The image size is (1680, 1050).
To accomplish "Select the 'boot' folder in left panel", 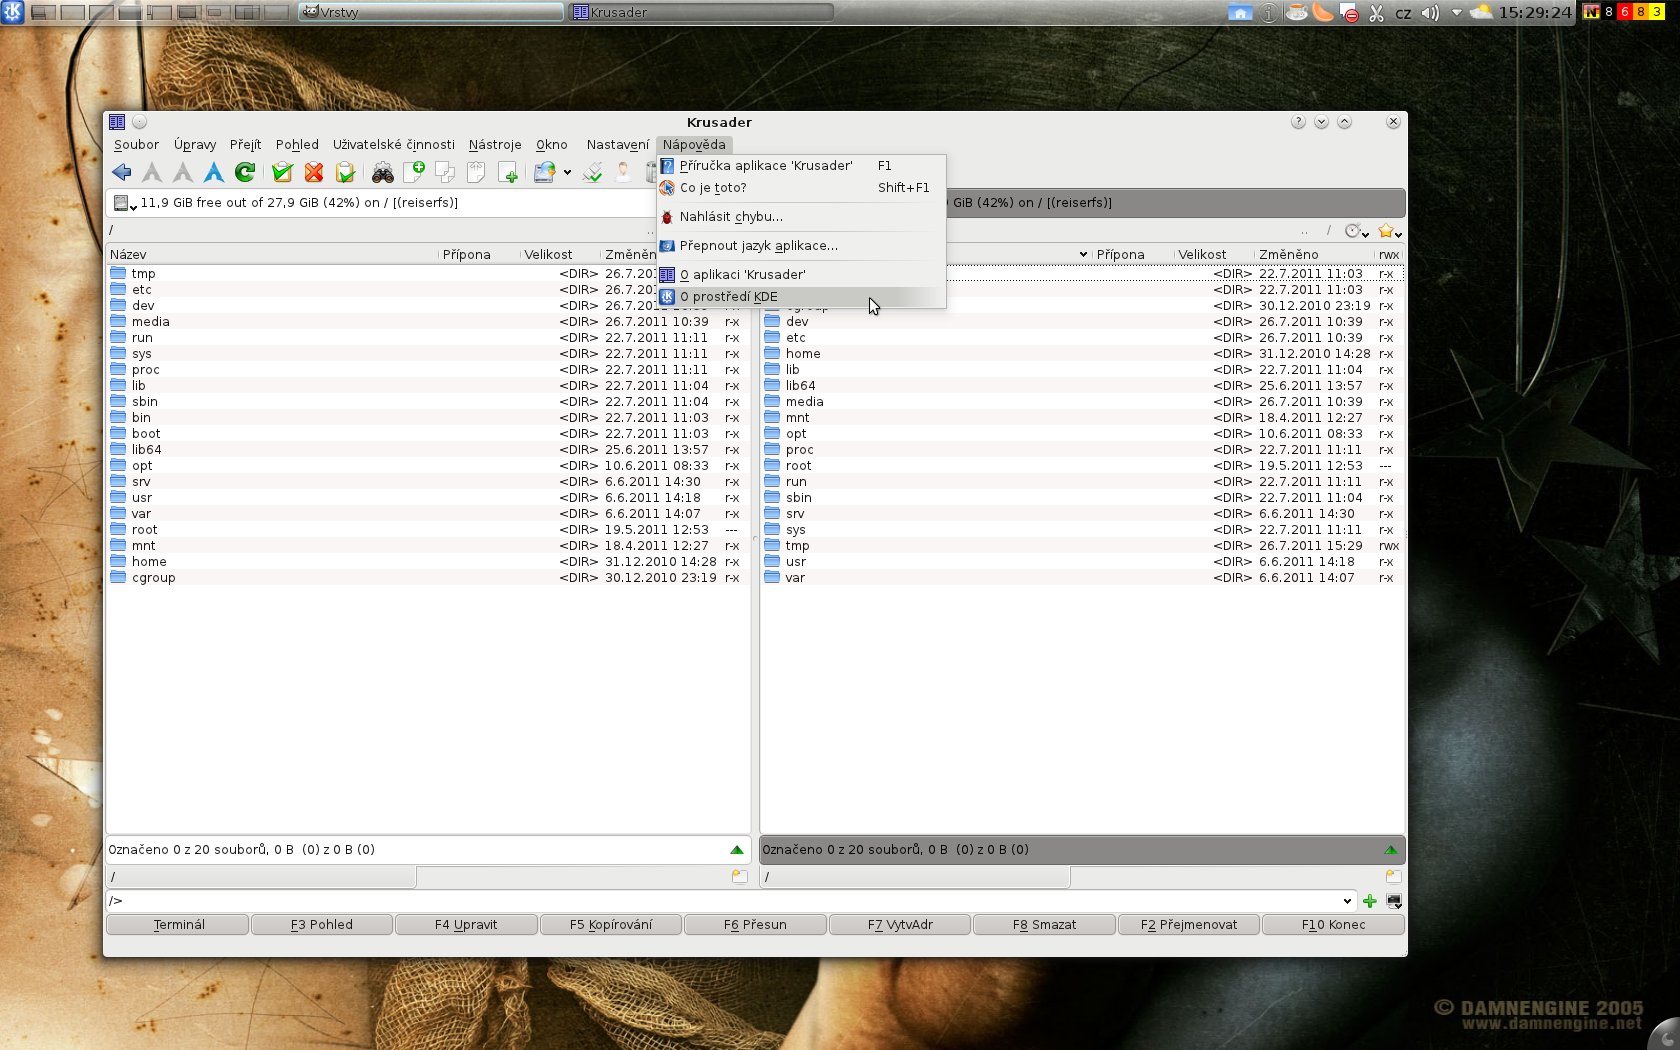I will 428,434.
